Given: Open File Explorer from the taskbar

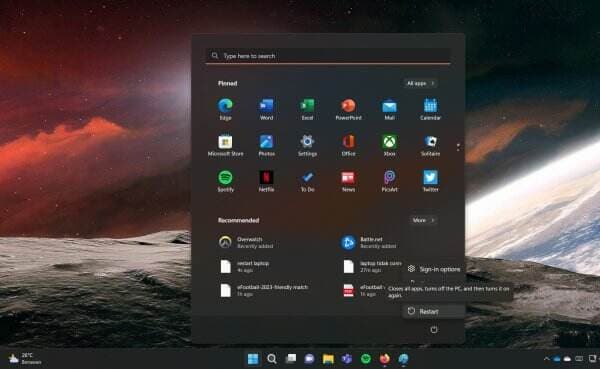Looking at the screenshot, I should [328, 359].
